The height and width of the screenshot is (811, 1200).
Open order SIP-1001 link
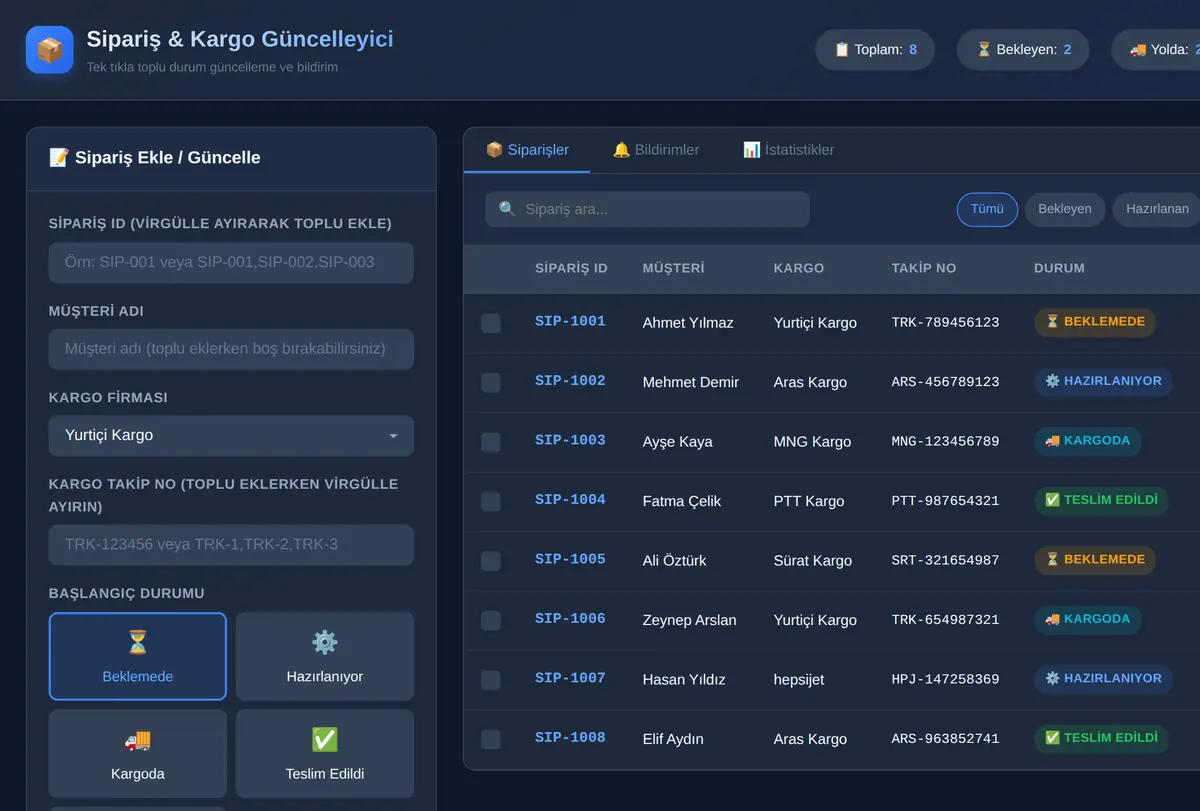(570, 322)
